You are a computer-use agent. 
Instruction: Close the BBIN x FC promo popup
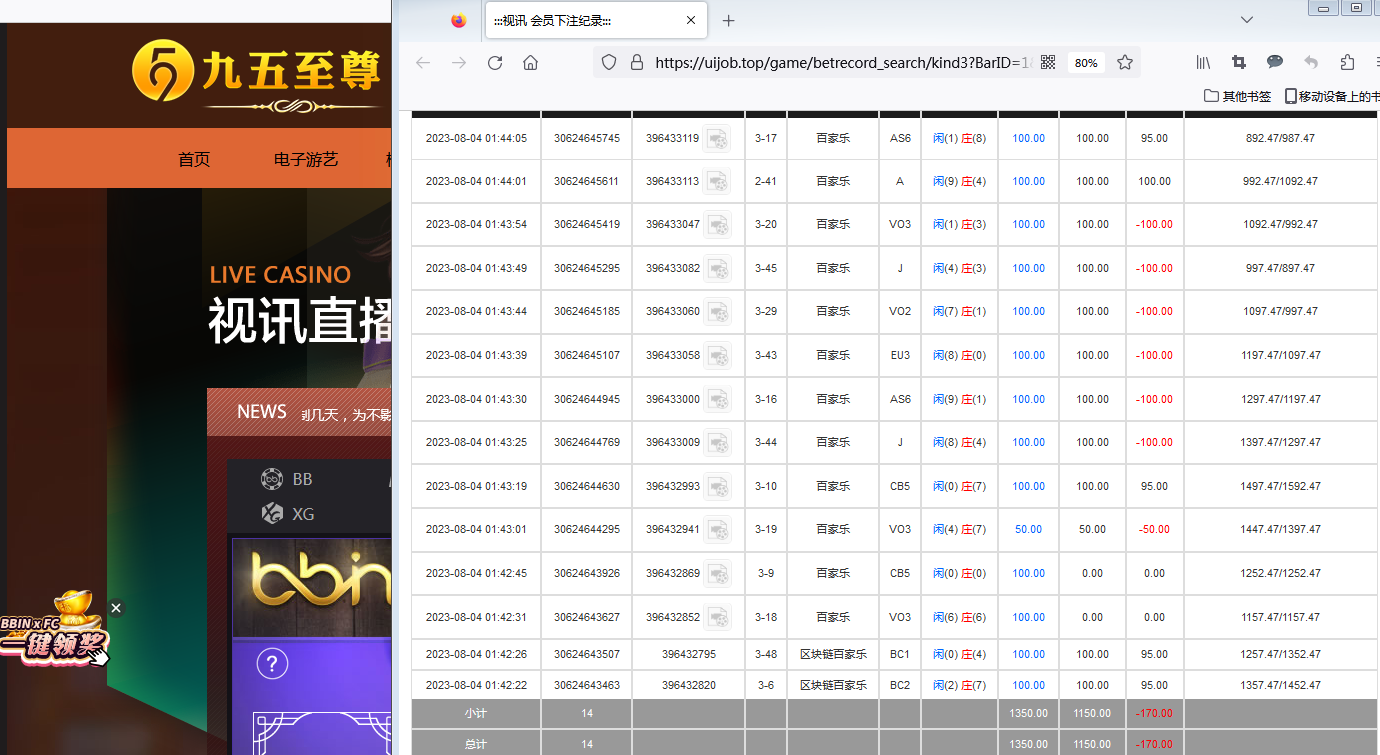116,608
